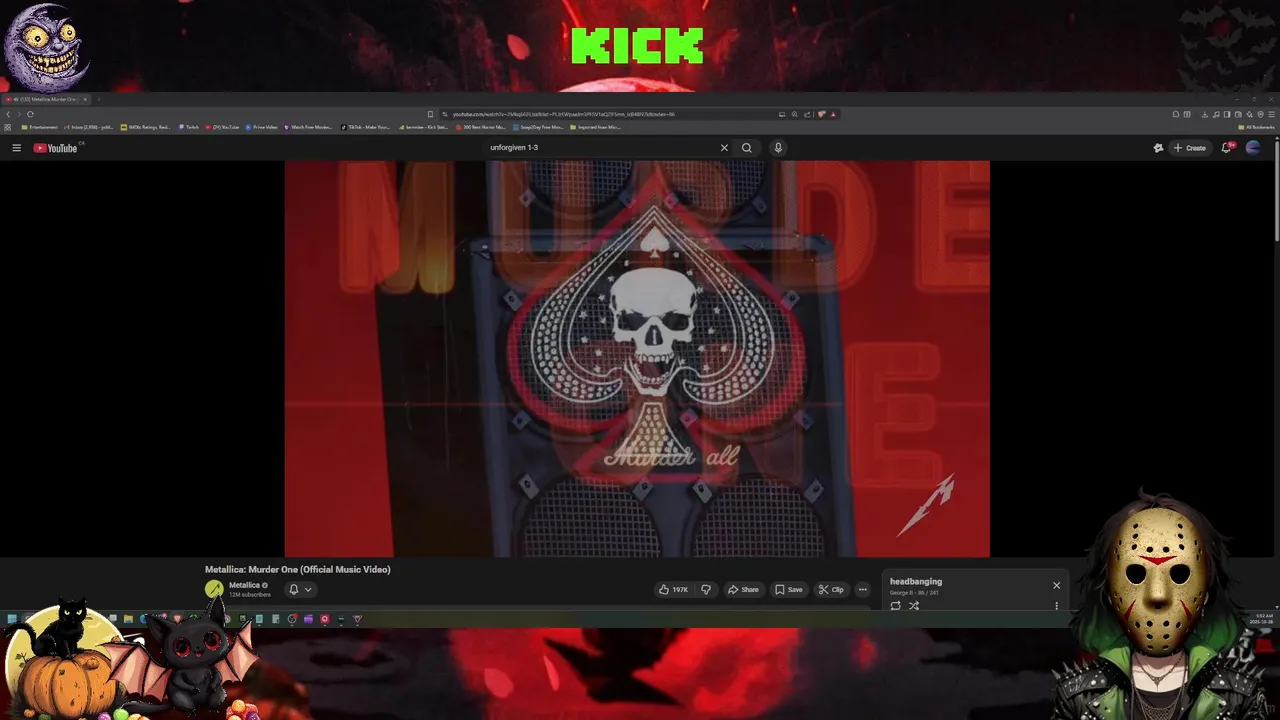1280x720 pixels.
Task: Open the browser main menu icon
Action: (1271, 114)
